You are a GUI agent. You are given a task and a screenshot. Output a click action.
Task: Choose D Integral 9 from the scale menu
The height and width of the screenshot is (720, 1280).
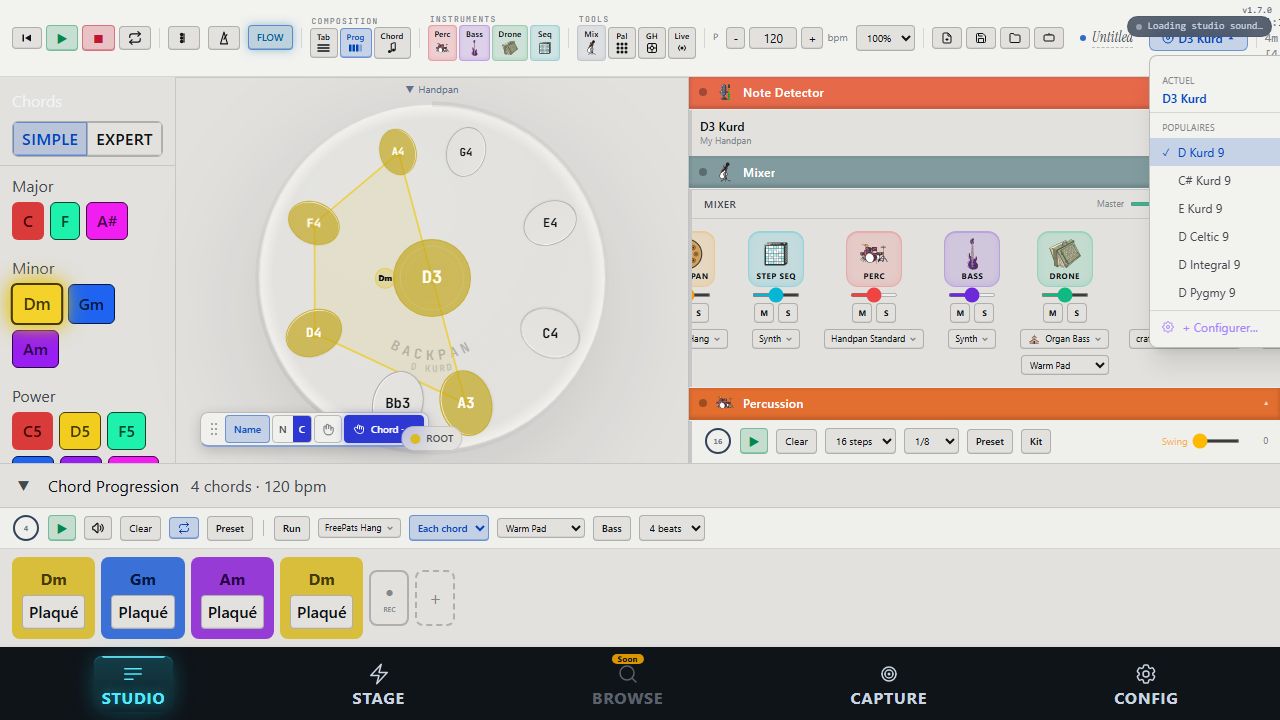tap(1214, 265)
